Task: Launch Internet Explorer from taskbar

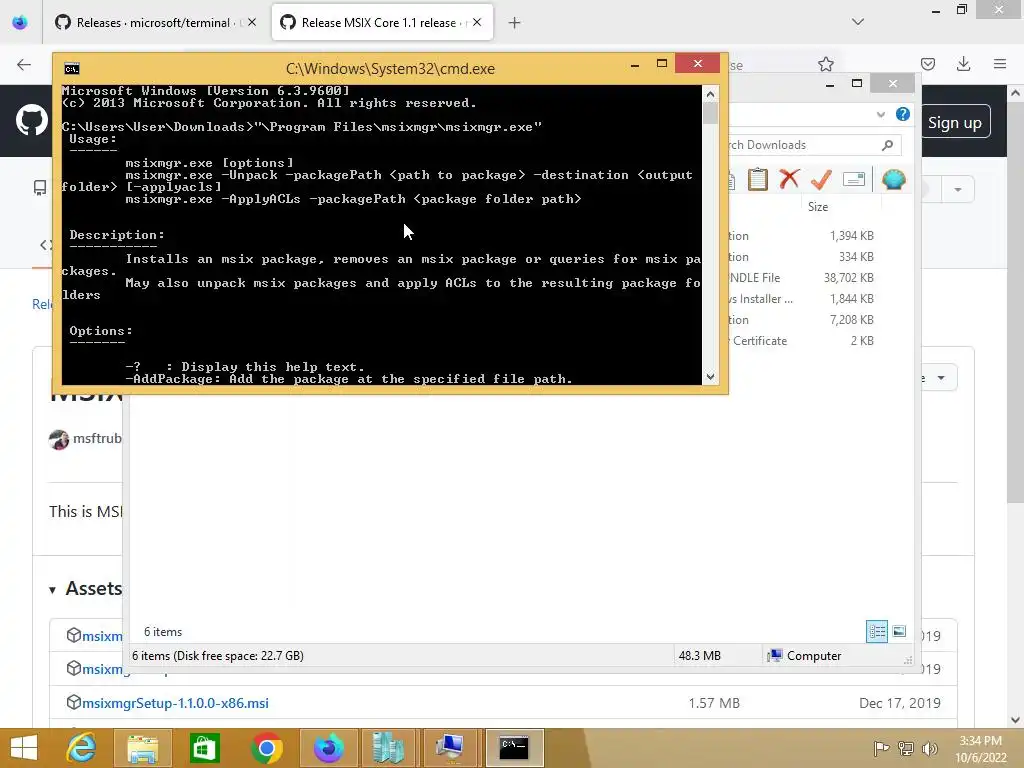Action: [x=82, y=748]
